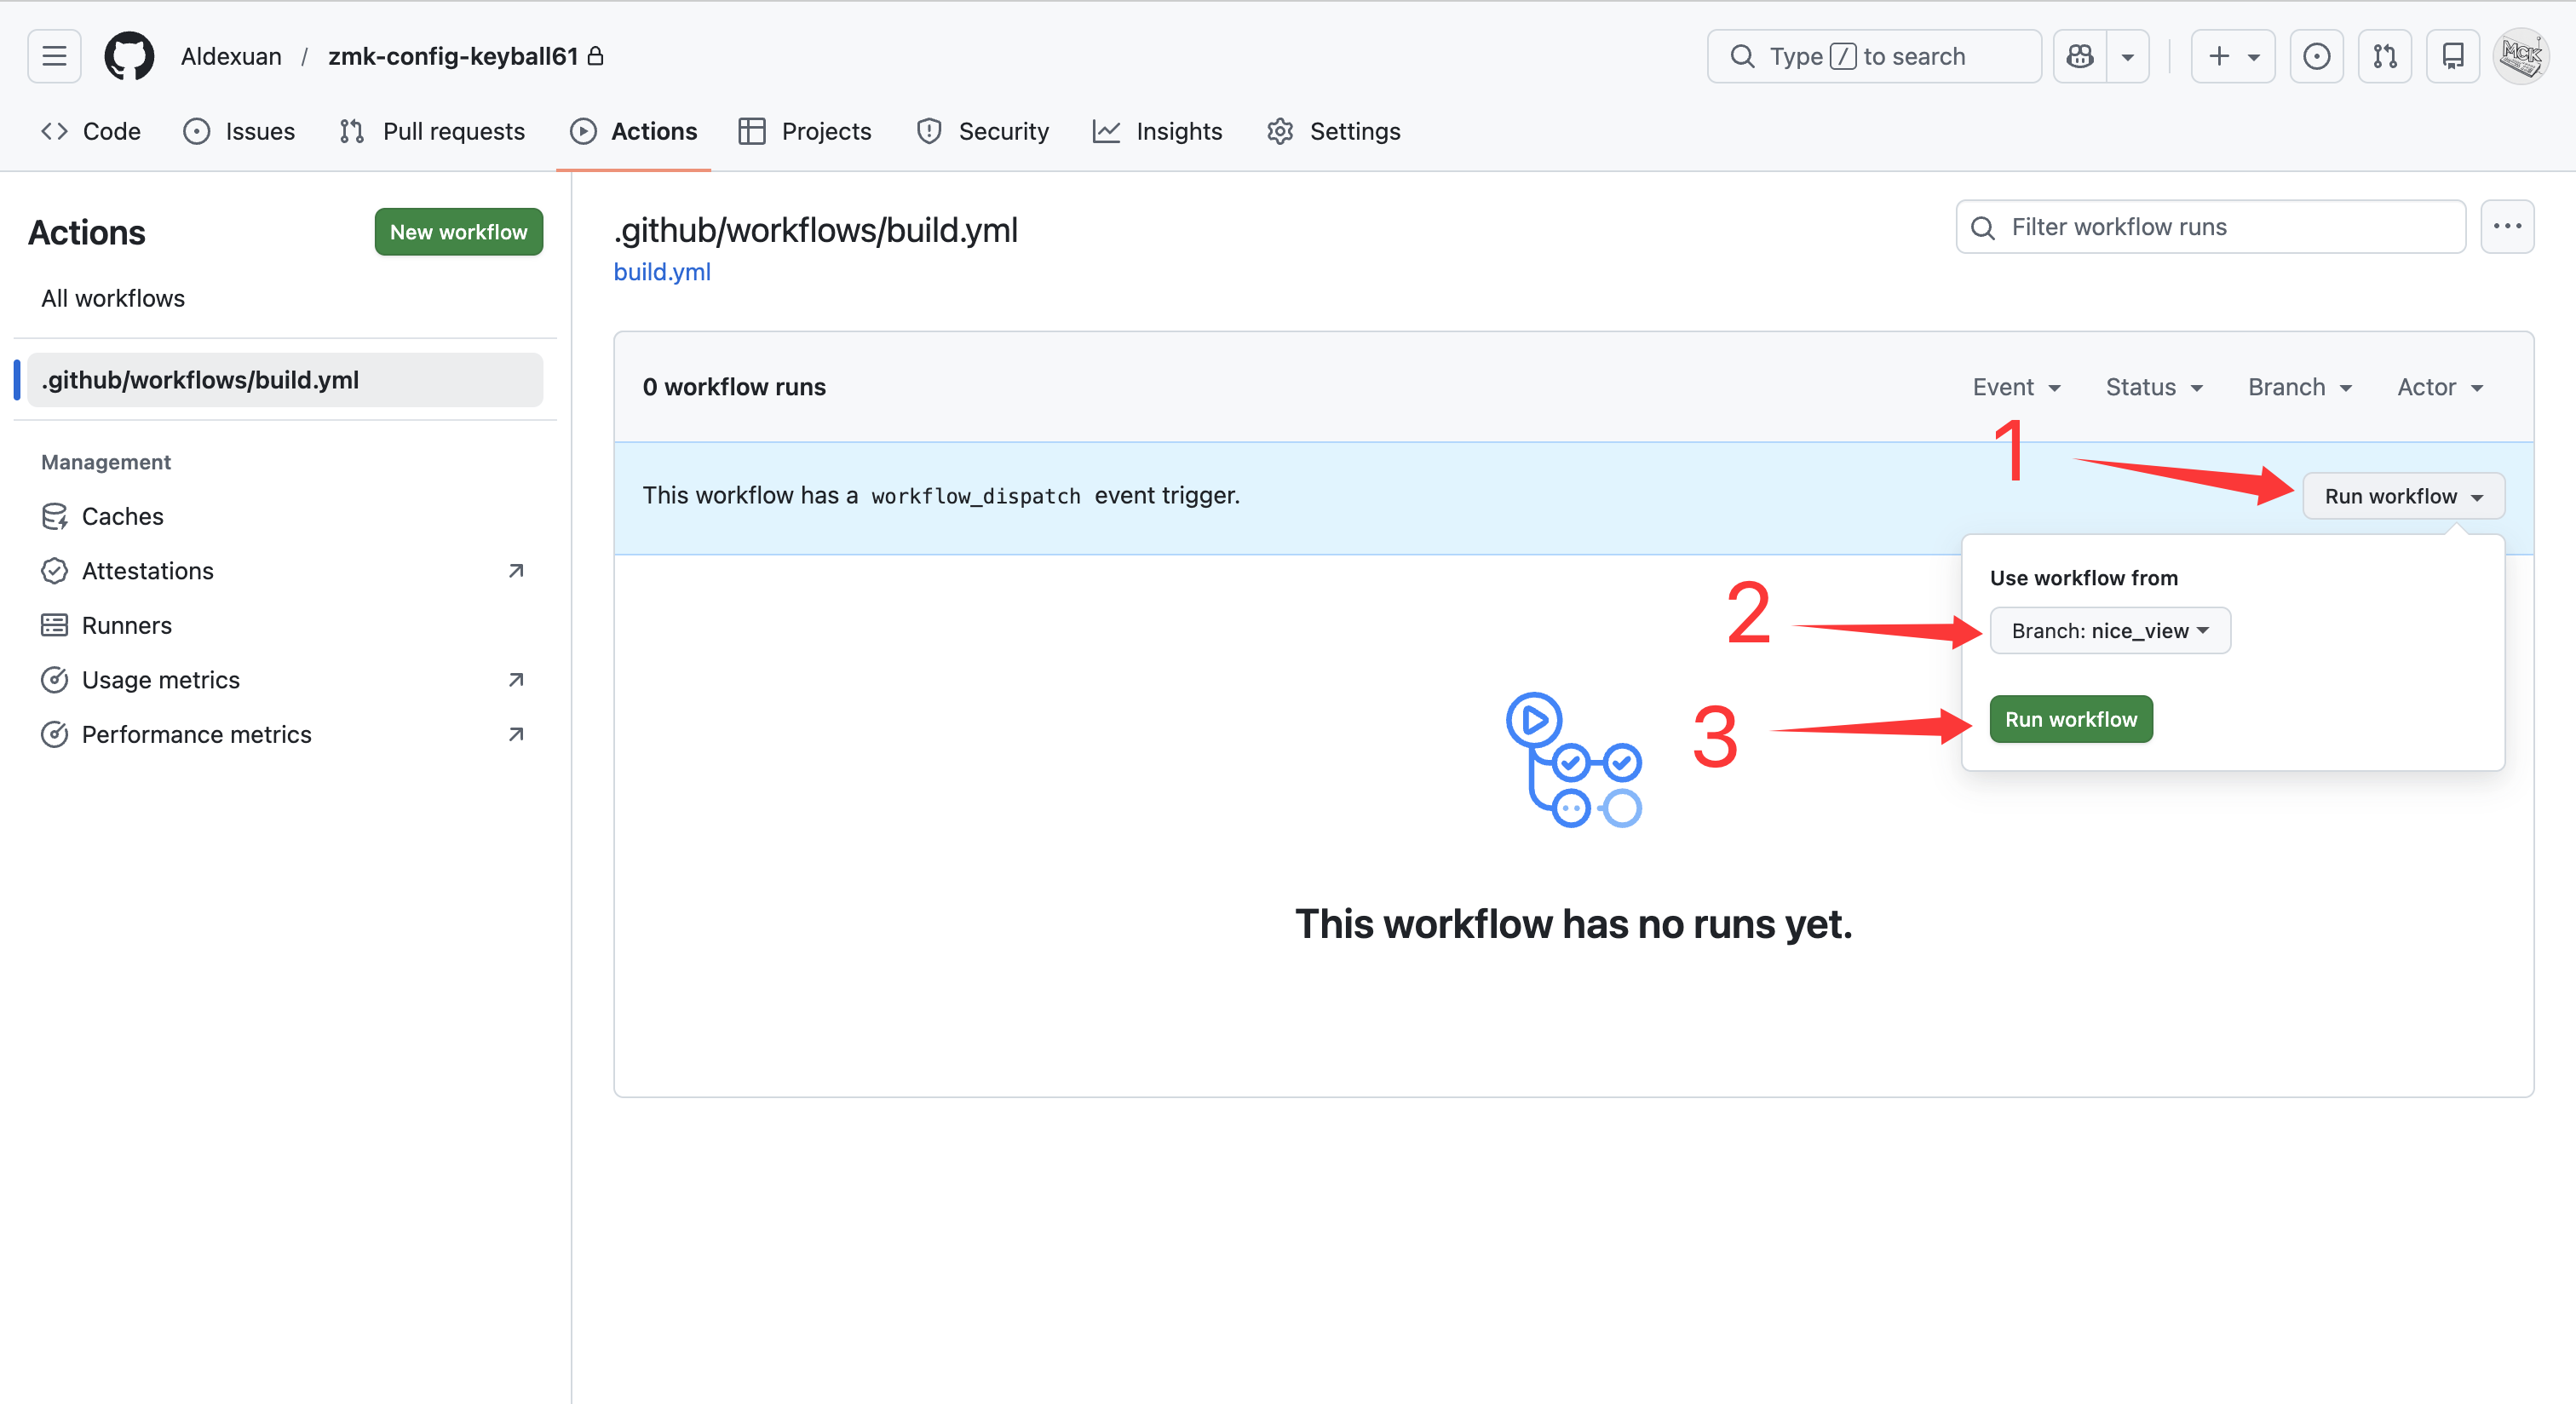Go to the Settings tab
Image resolution: width=2576 pixels, height=1404 pixels.
pos(1334,131)
